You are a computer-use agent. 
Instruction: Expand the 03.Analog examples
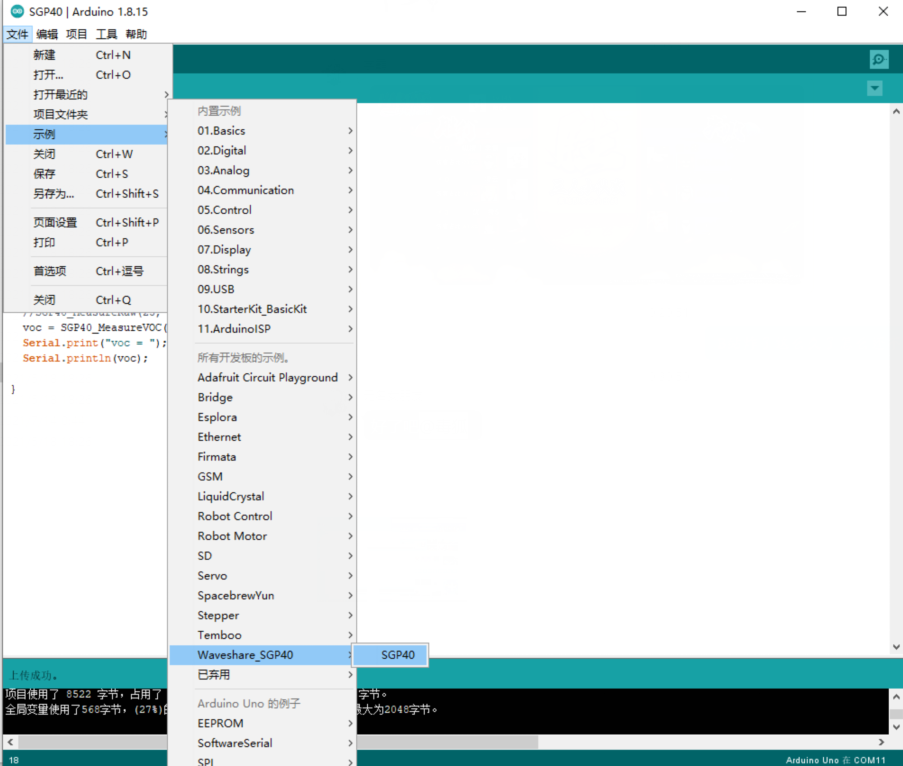coord(263,170)
